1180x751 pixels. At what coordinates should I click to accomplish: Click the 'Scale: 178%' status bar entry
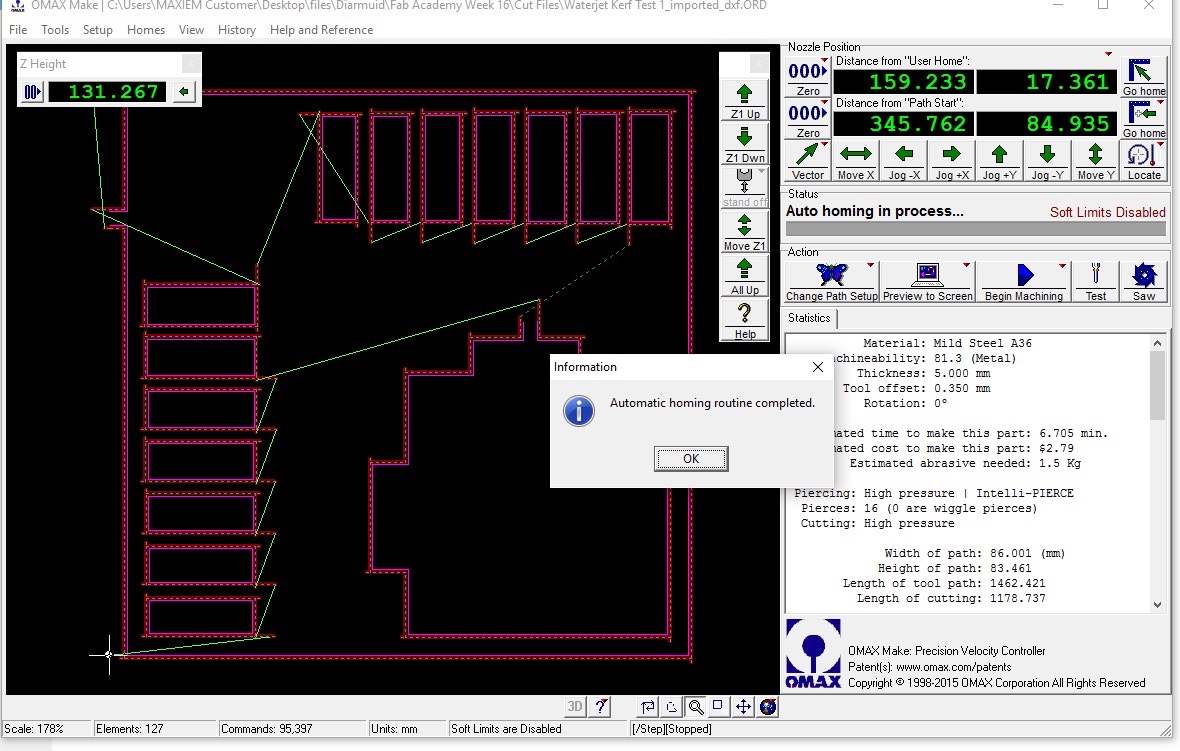point(46,728)
